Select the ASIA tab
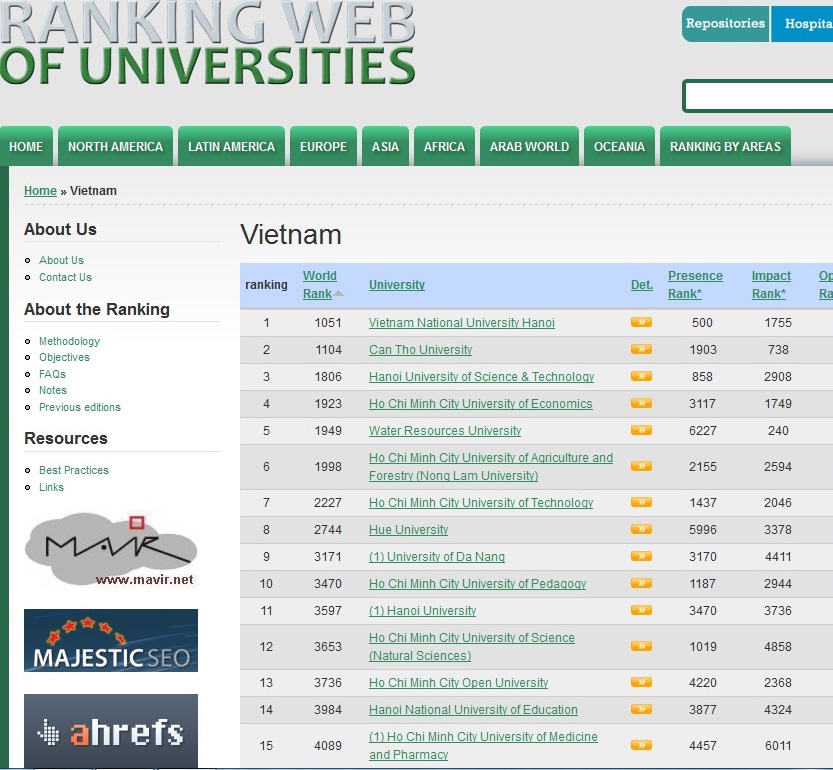 [x=385, y=147]
